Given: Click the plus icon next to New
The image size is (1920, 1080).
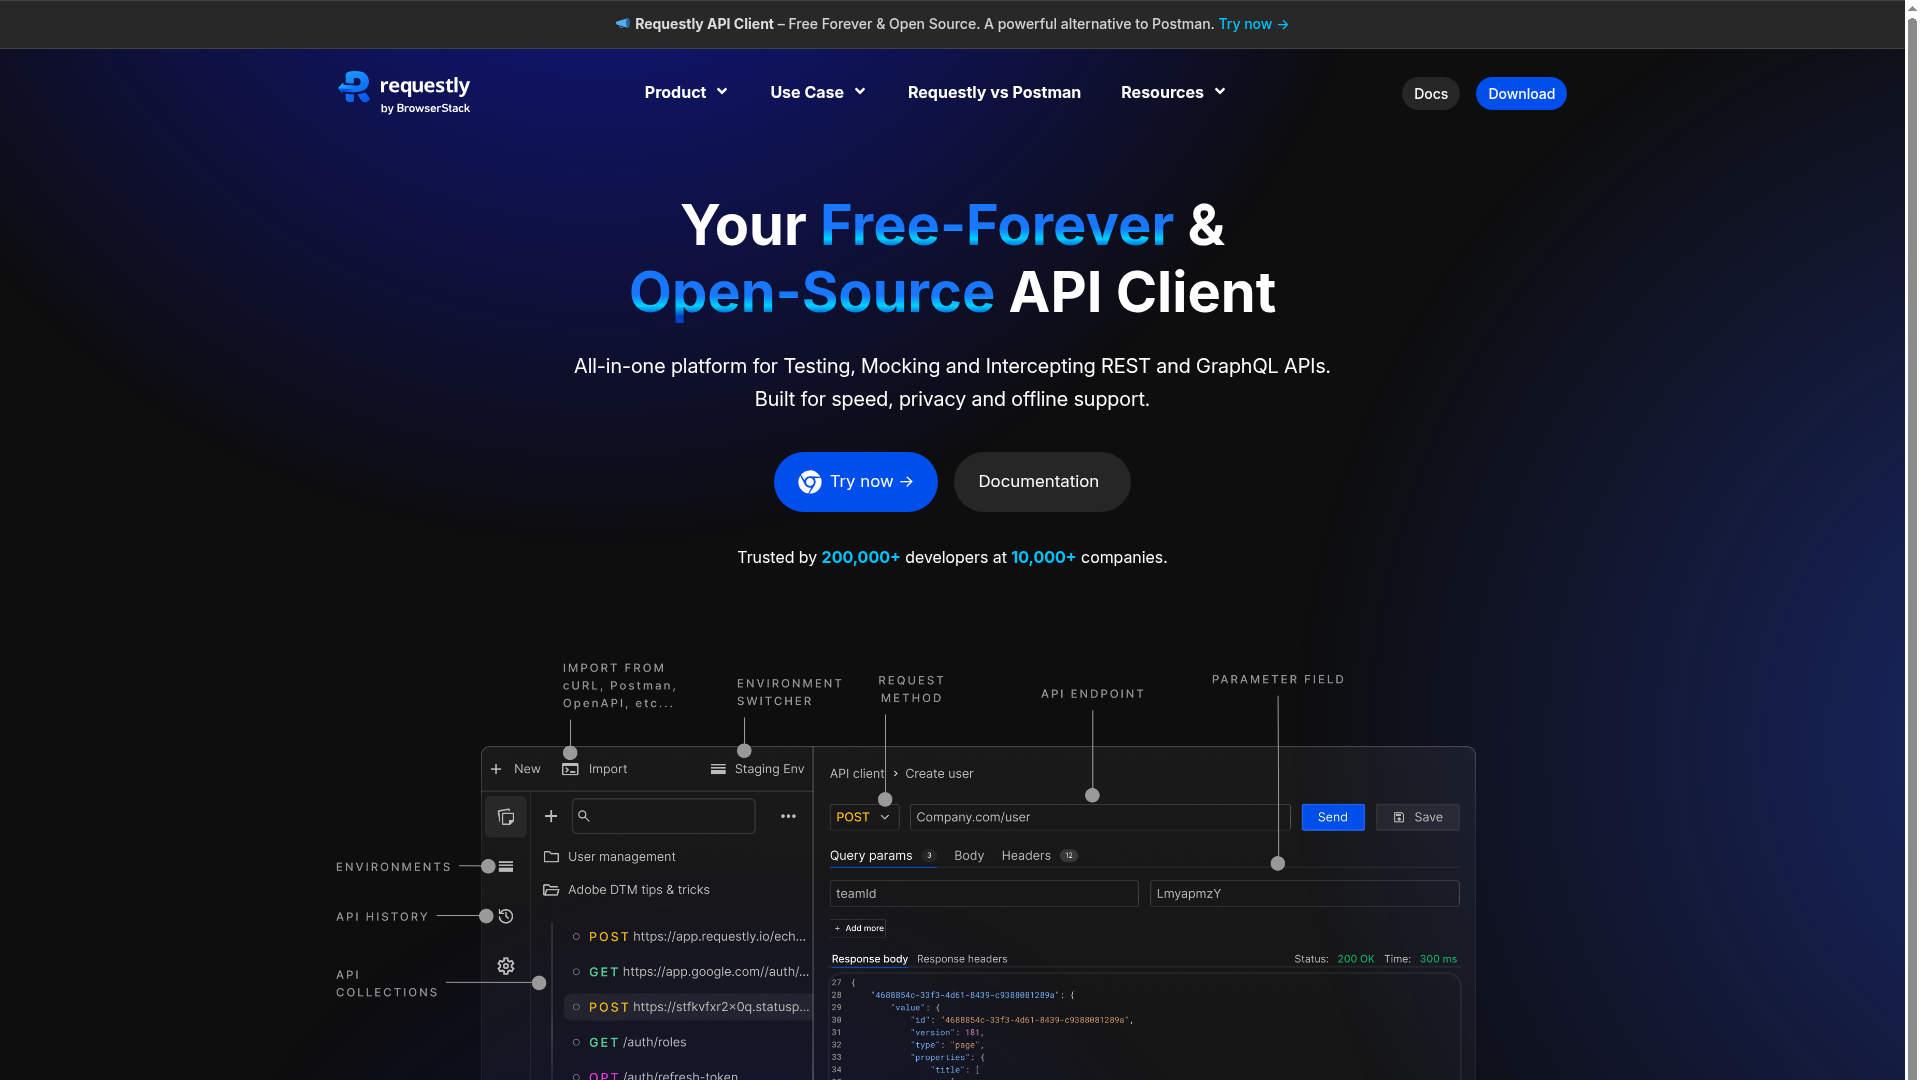Looking at the screenshot, I should click(x=496, y=769).
